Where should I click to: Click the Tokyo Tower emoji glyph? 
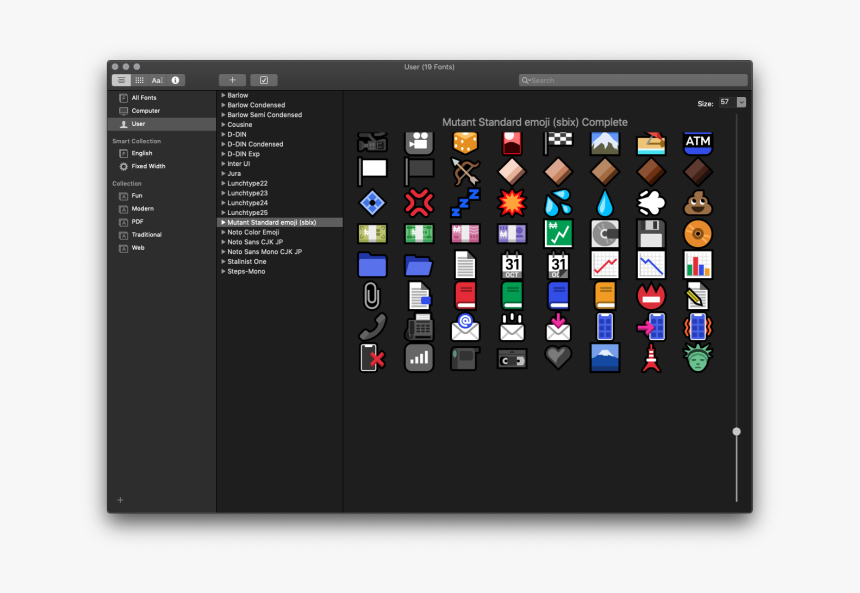(x=651, y=358)
